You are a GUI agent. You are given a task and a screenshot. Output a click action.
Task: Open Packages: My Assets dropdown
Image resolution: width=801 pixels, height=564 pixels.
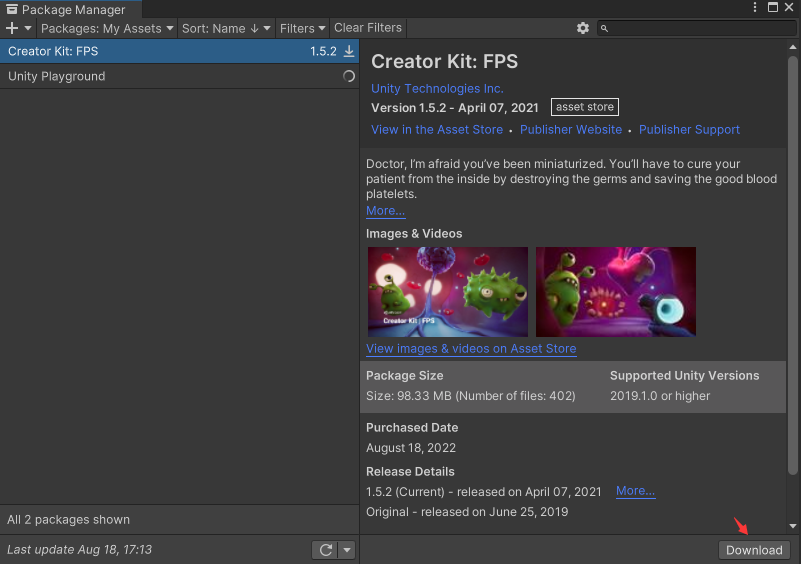[107, 29]
